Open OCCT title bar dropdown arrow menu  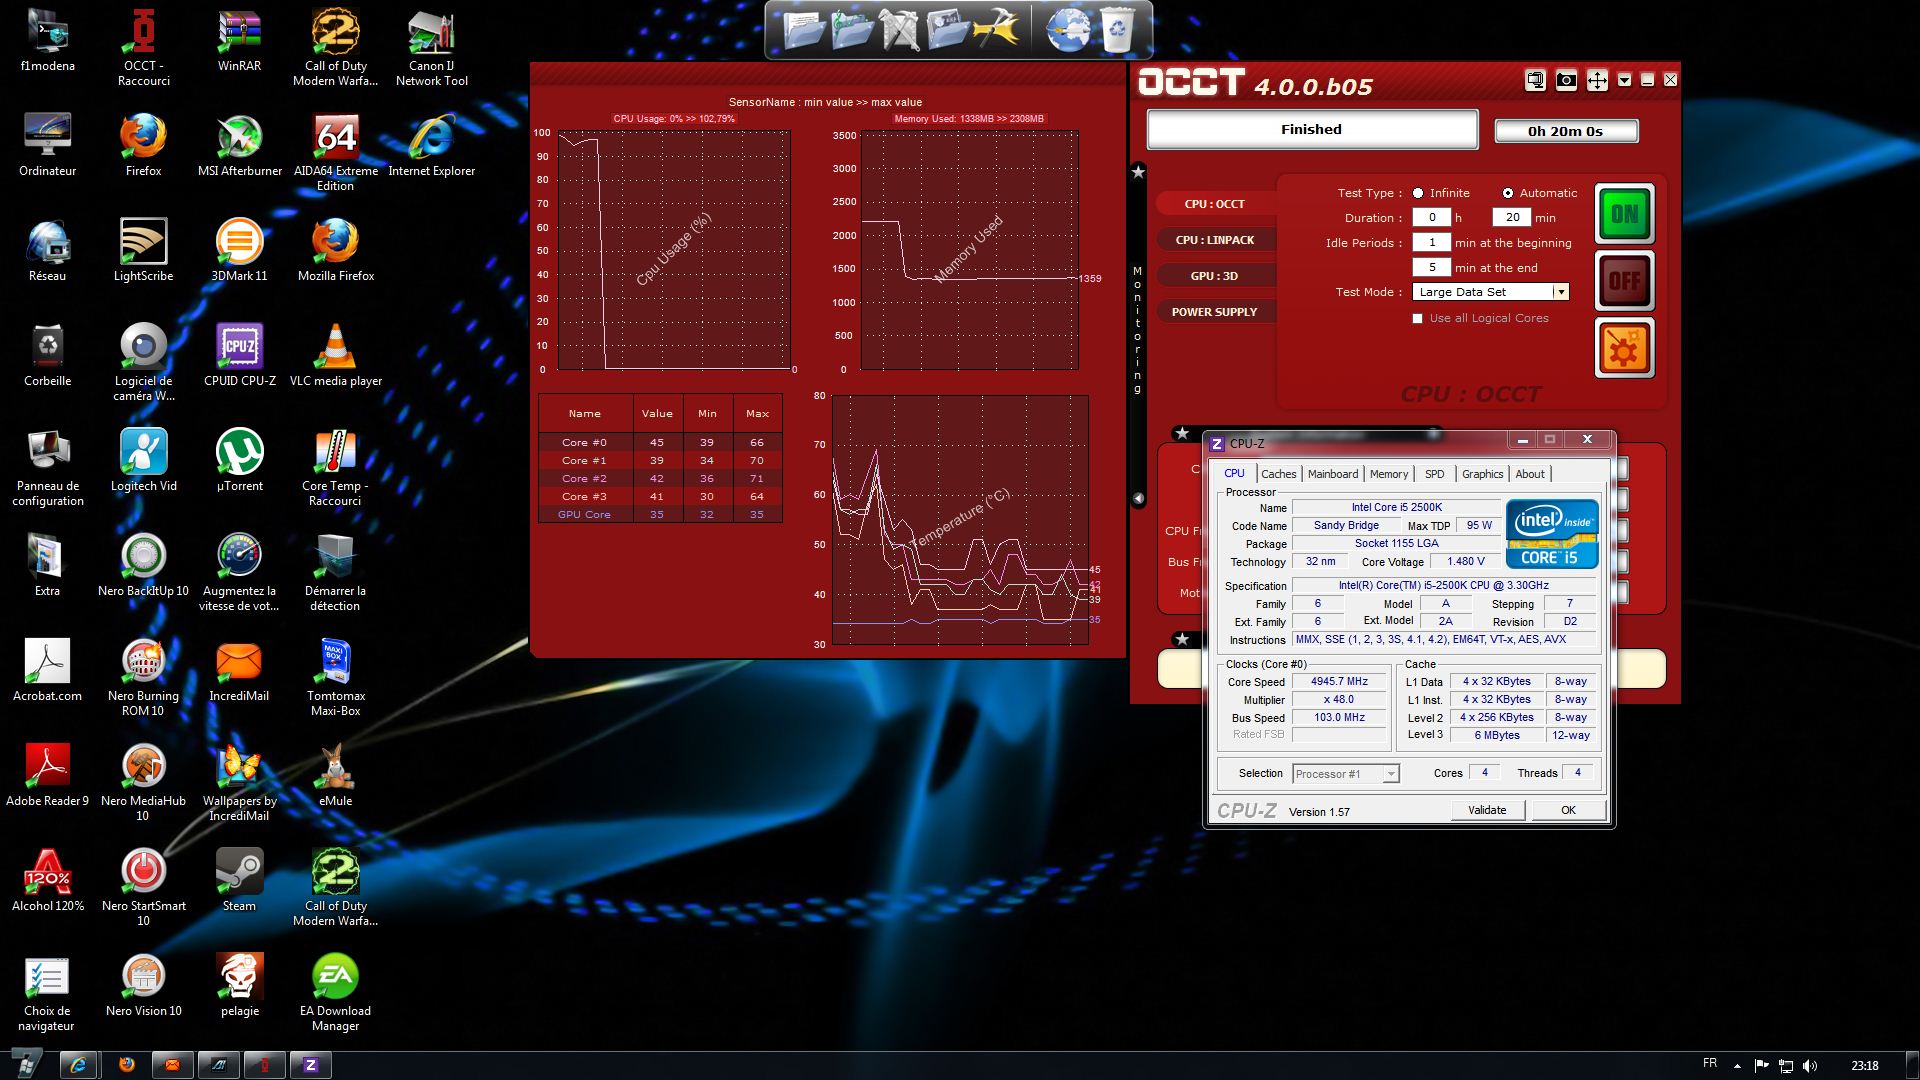[1624, 80]
